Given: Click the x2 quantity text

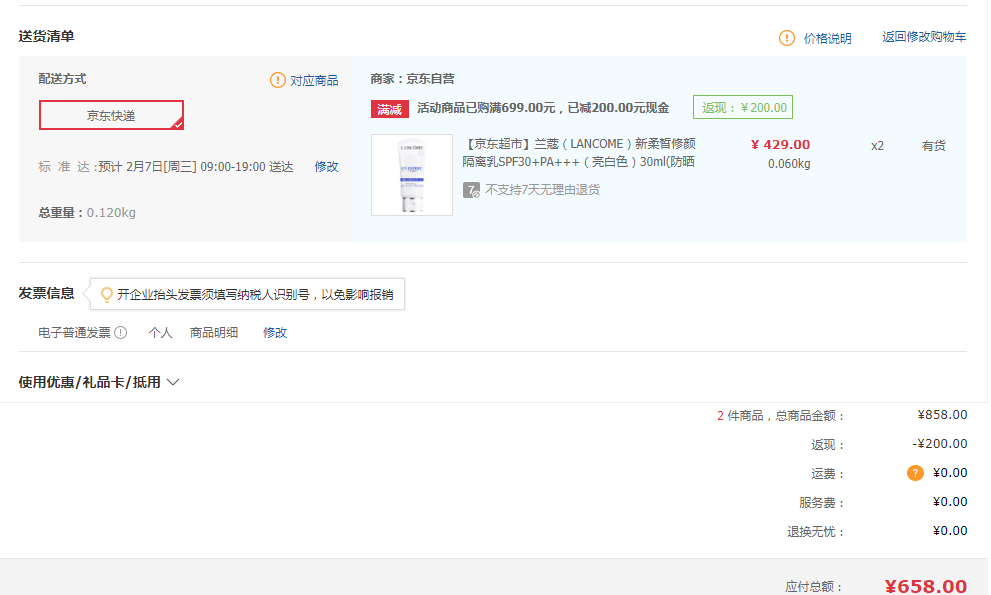Looking at the screenshot, I should click(x=877, y=146).
